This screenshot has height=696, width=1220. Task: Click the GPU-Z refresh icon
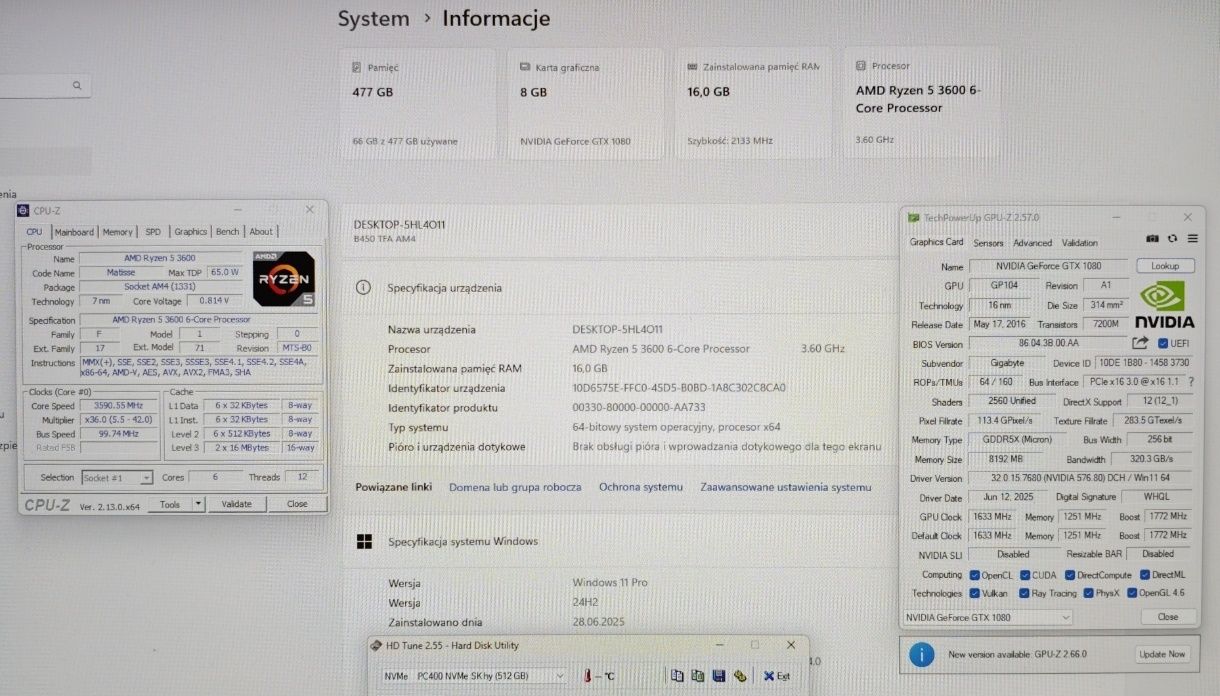(1172, 240)
